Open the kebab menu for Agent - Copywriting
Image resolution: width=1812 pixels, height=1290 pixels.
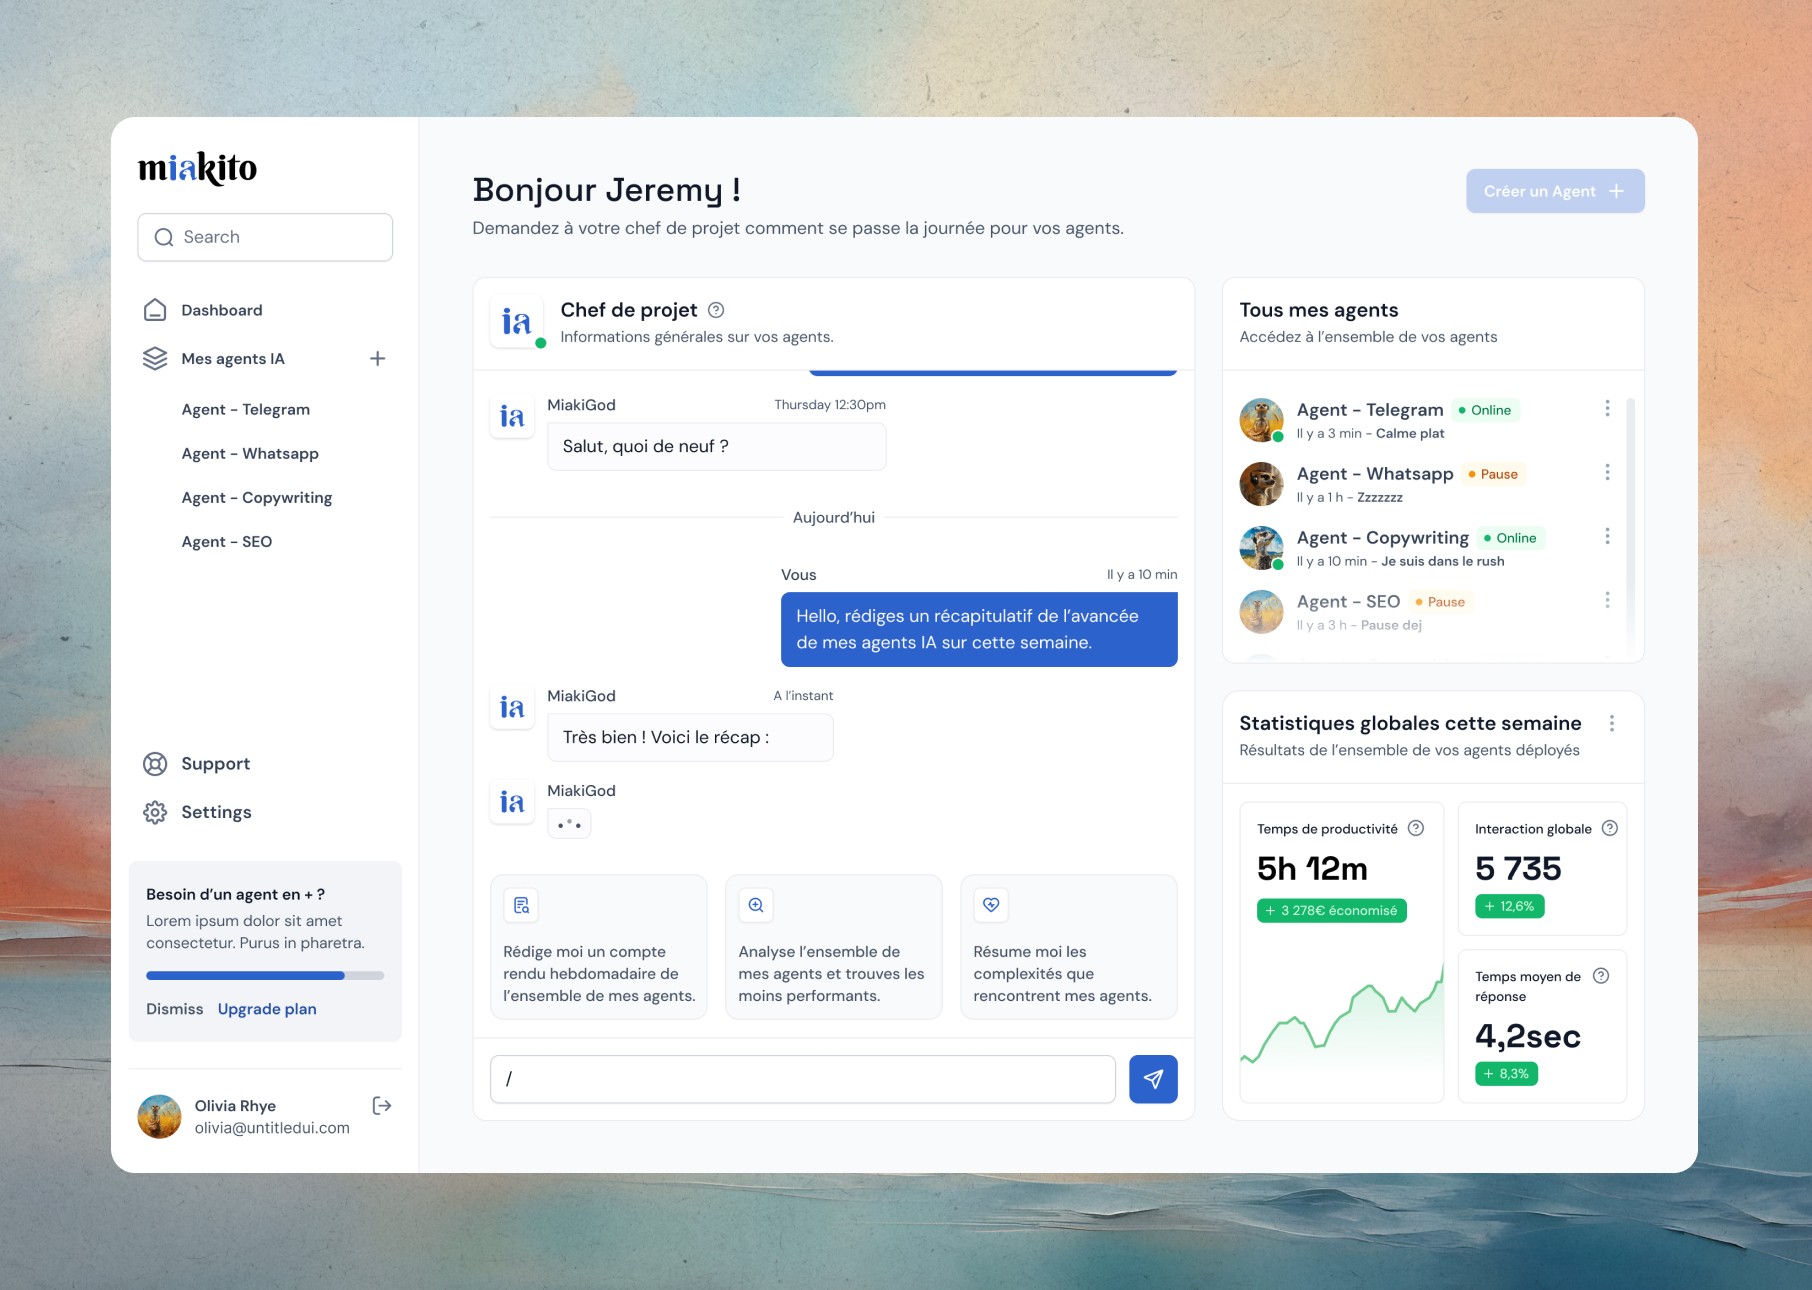[x=1607, y=536]
